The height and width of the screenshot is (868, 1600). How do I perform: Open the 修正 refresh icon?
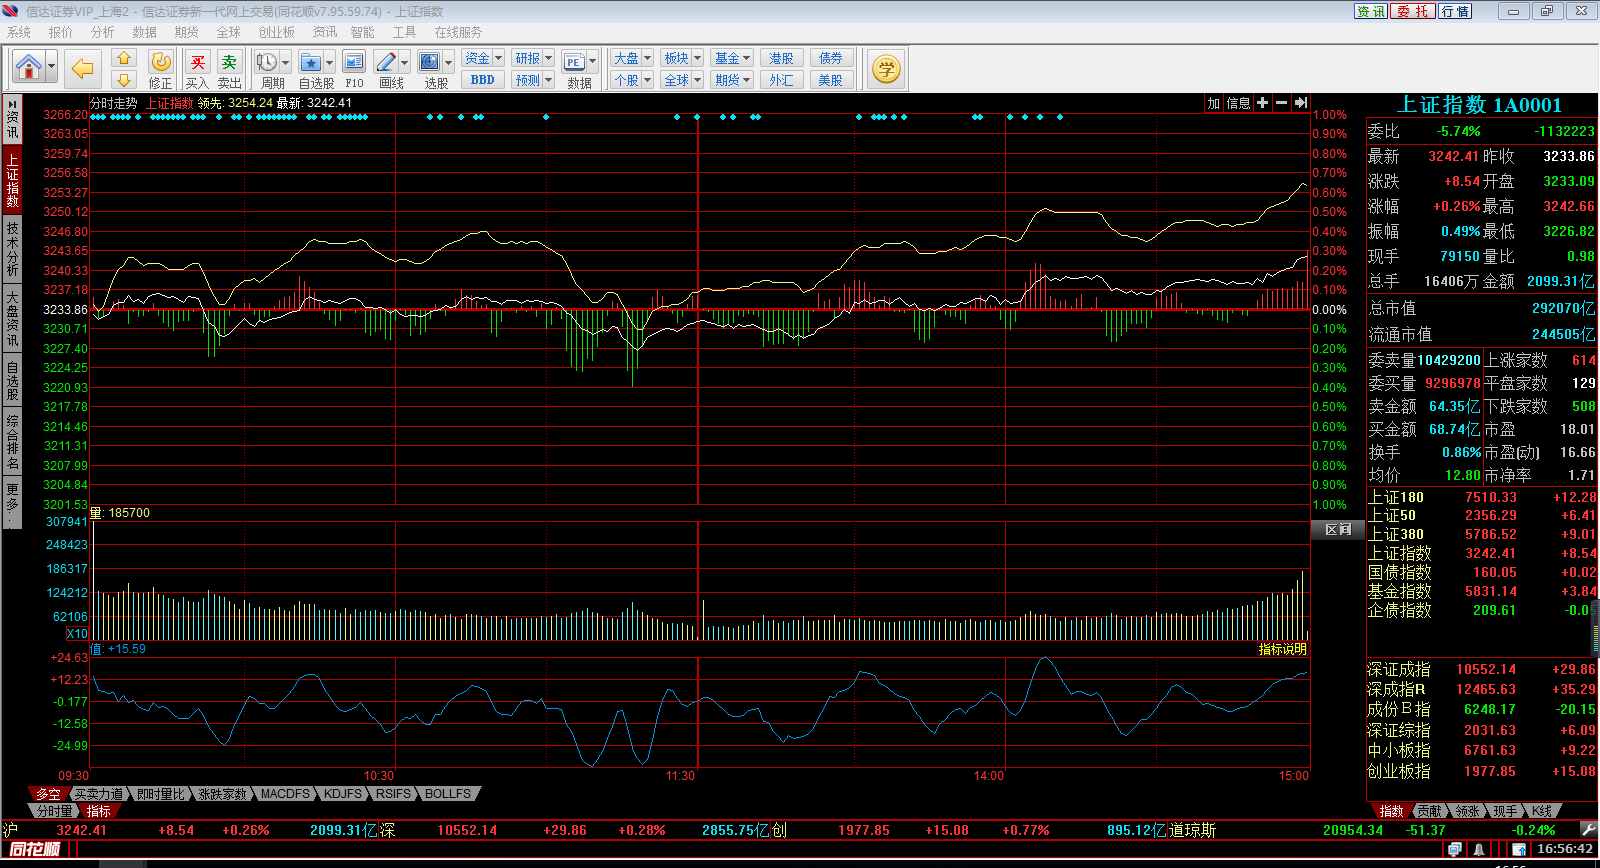coord(160,63)
